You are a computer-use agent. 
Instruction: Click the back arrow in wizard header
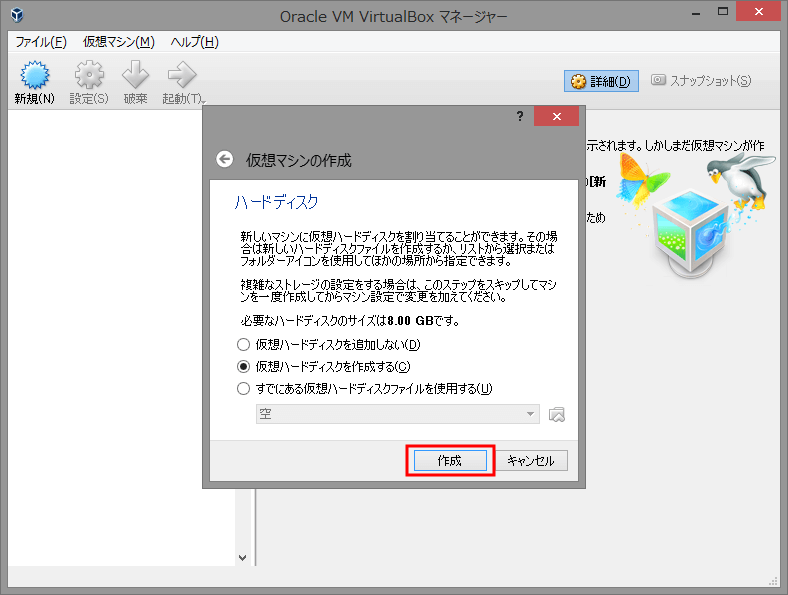coord(225,159)
